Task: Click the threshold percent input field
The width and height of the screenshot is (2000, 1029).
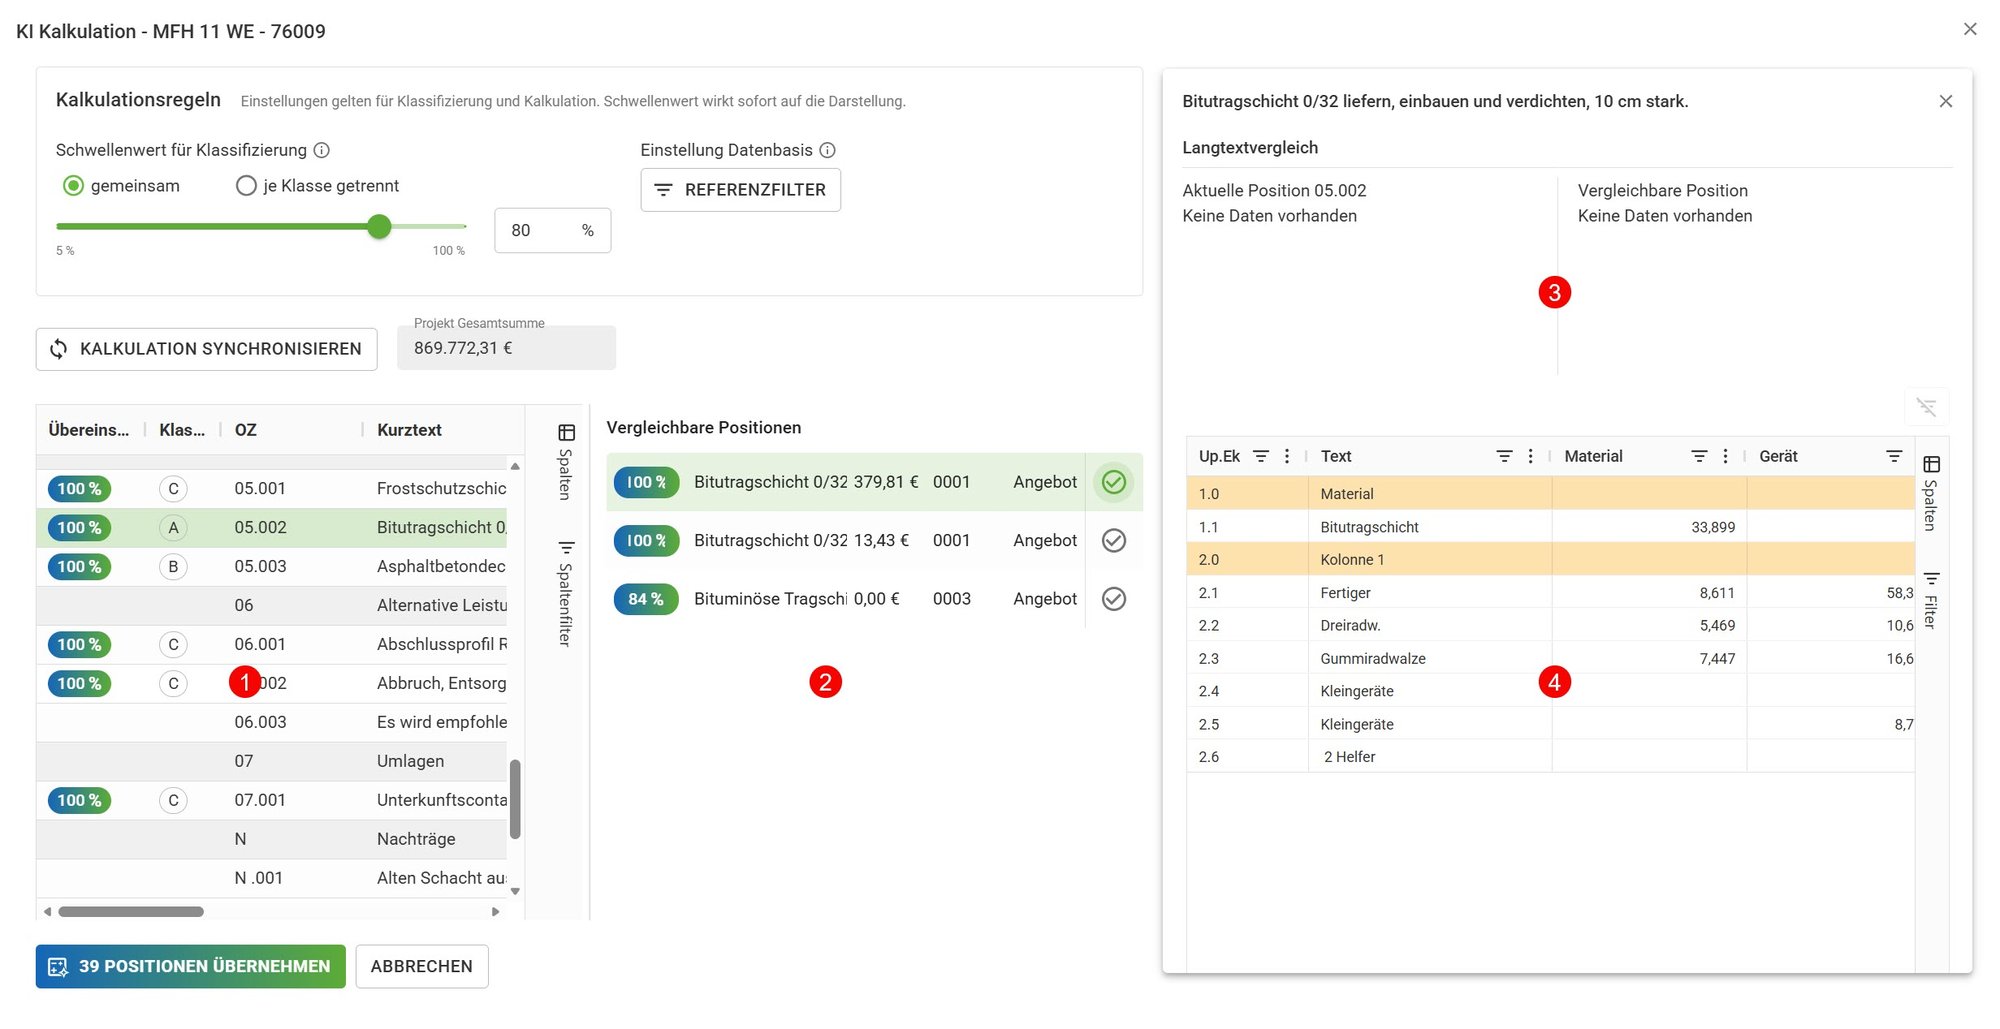Action: [552, 231]
